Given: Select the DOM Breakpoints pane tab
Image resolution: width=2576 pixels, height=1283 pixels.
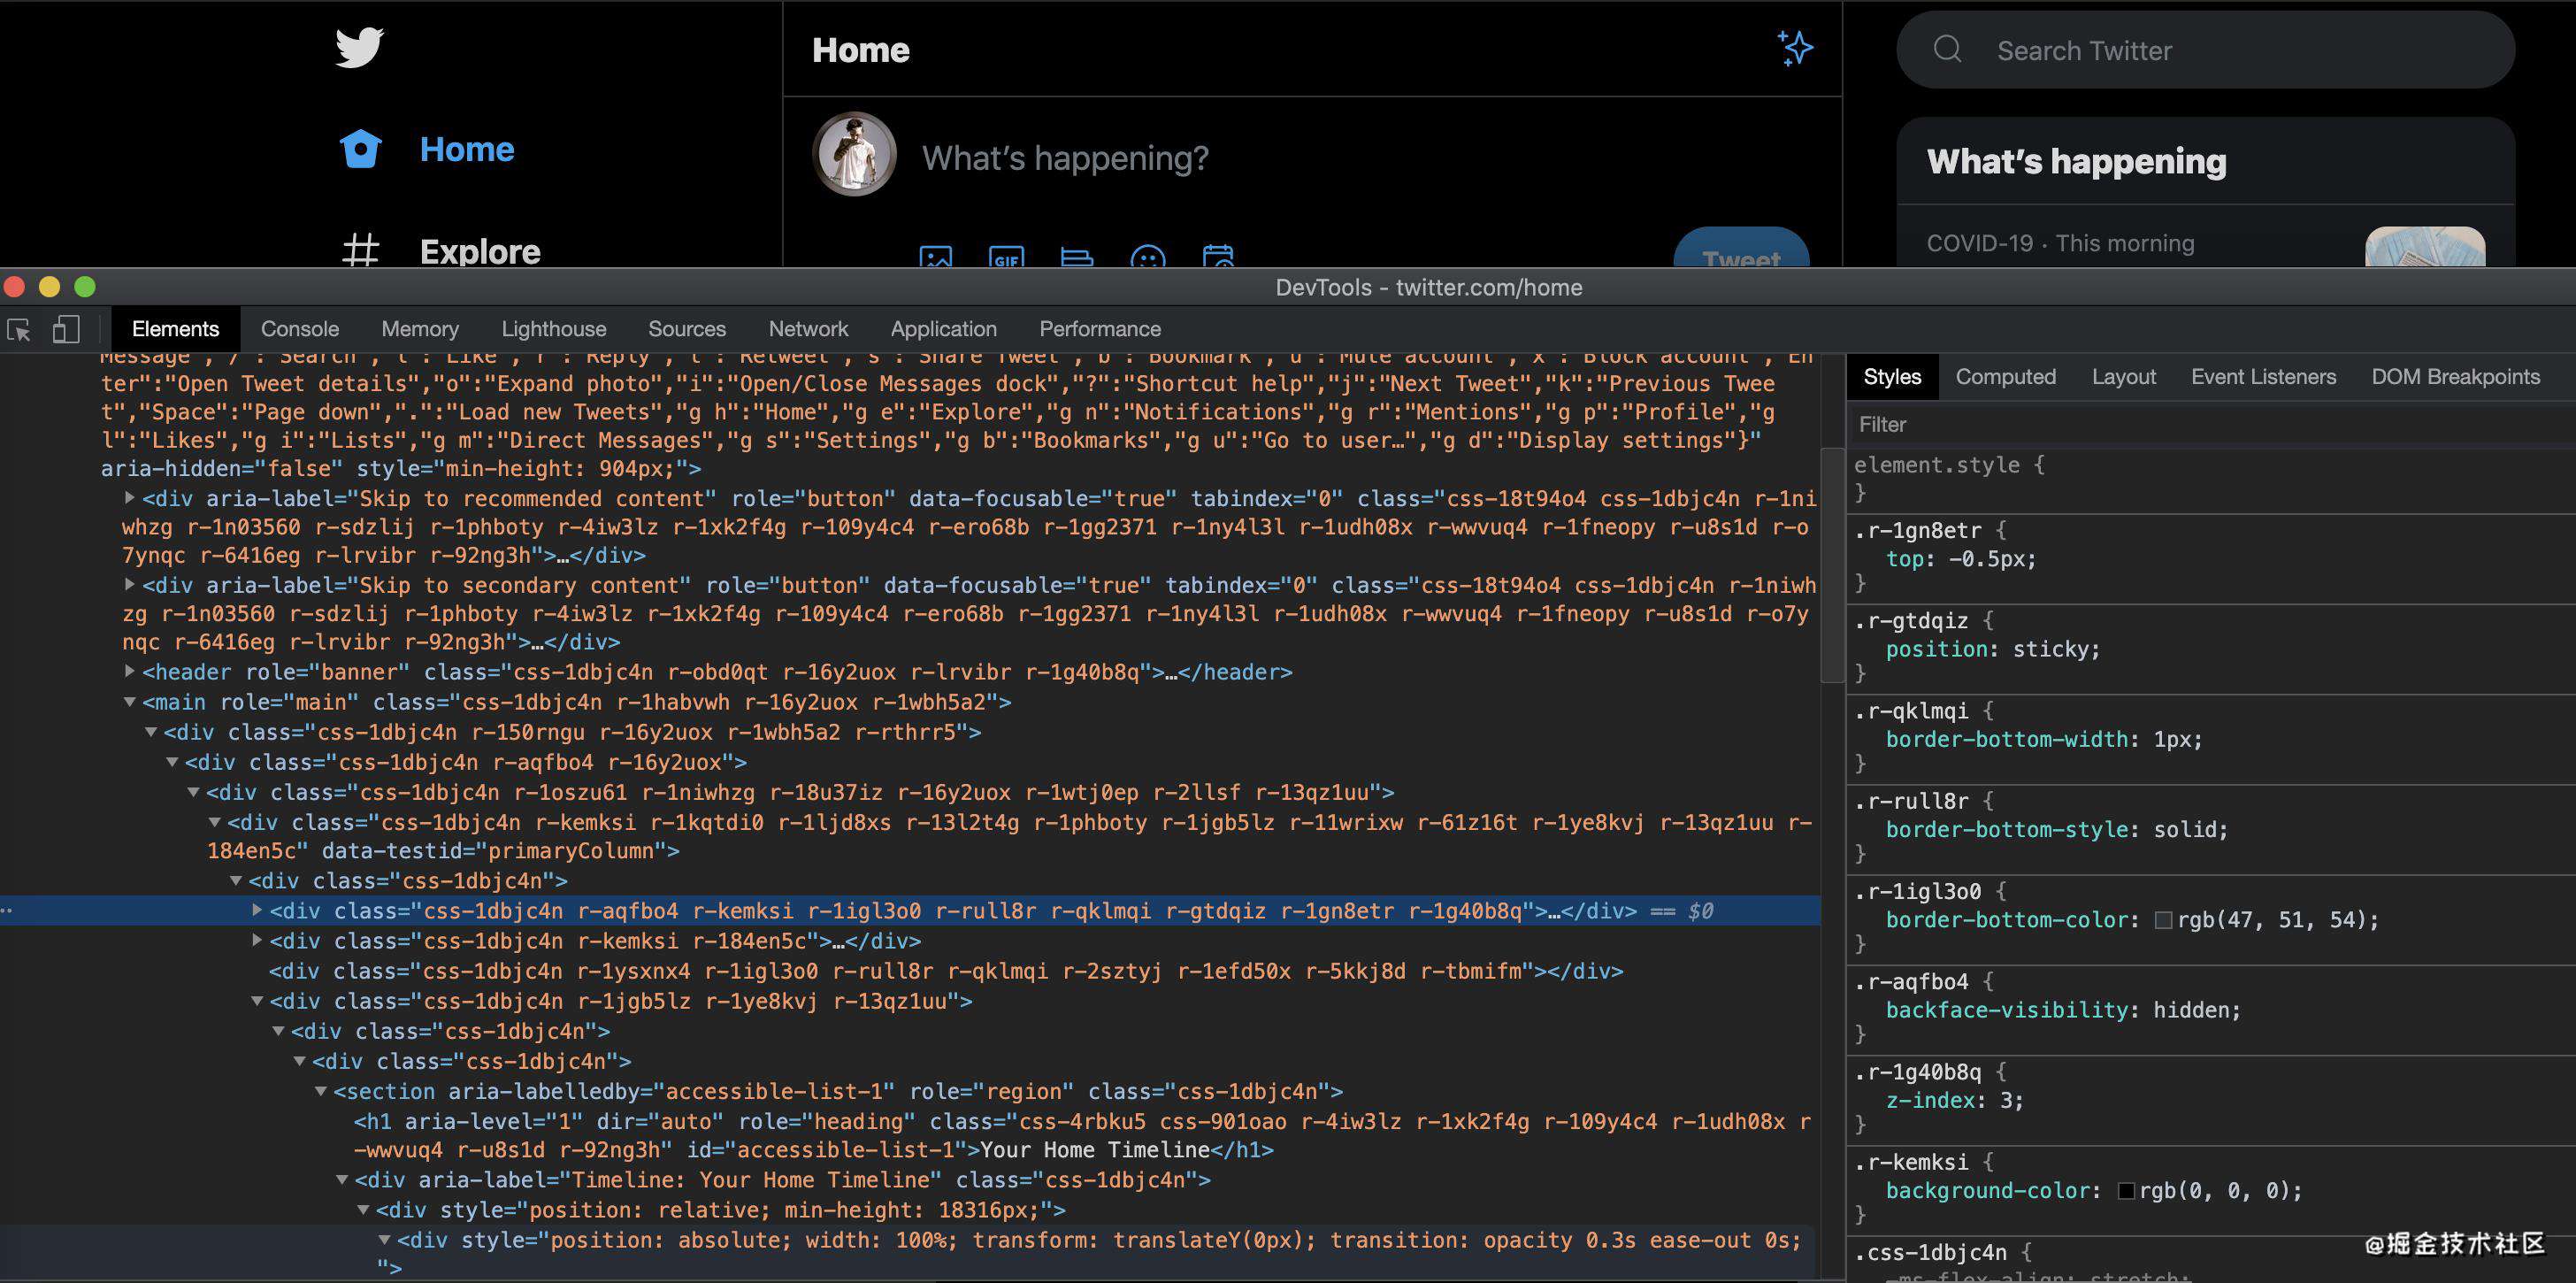Looking at the screenshot, I should click(2455, 377).
